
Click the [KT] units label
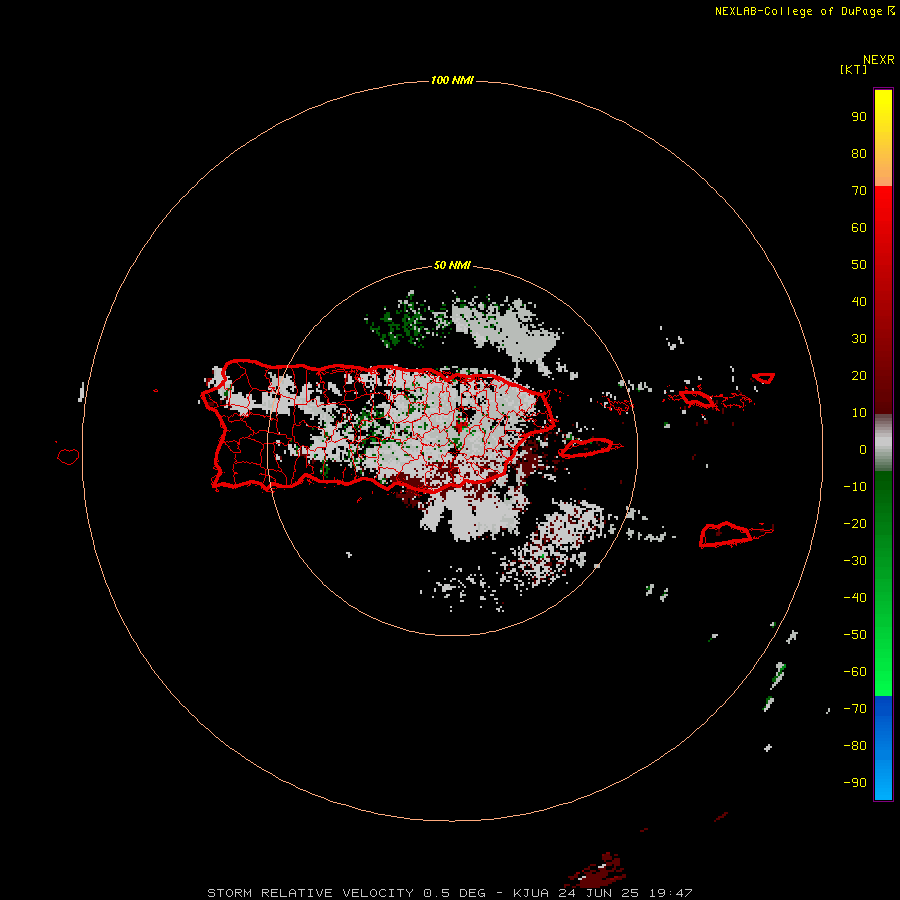(x=853, y=69)
